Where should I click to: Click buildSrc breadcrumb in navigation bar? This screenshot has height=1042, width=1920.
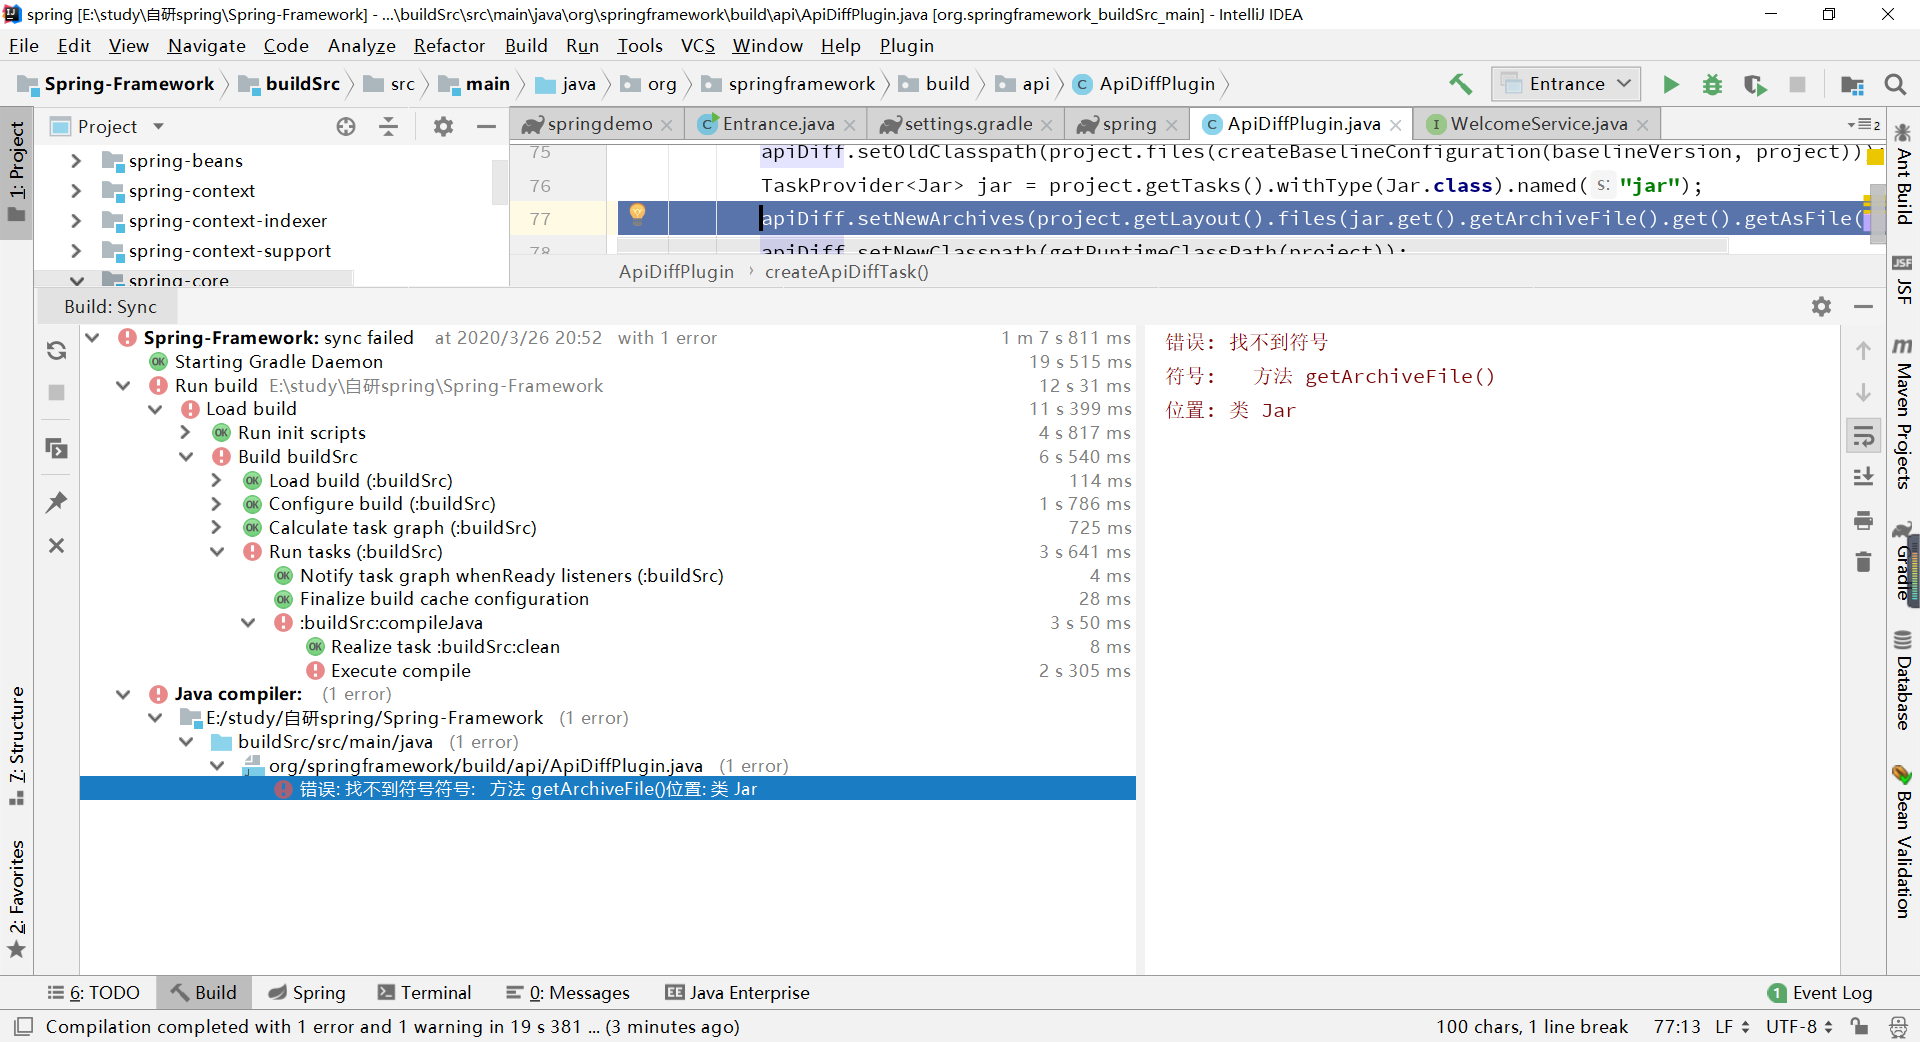coord(291,84)
